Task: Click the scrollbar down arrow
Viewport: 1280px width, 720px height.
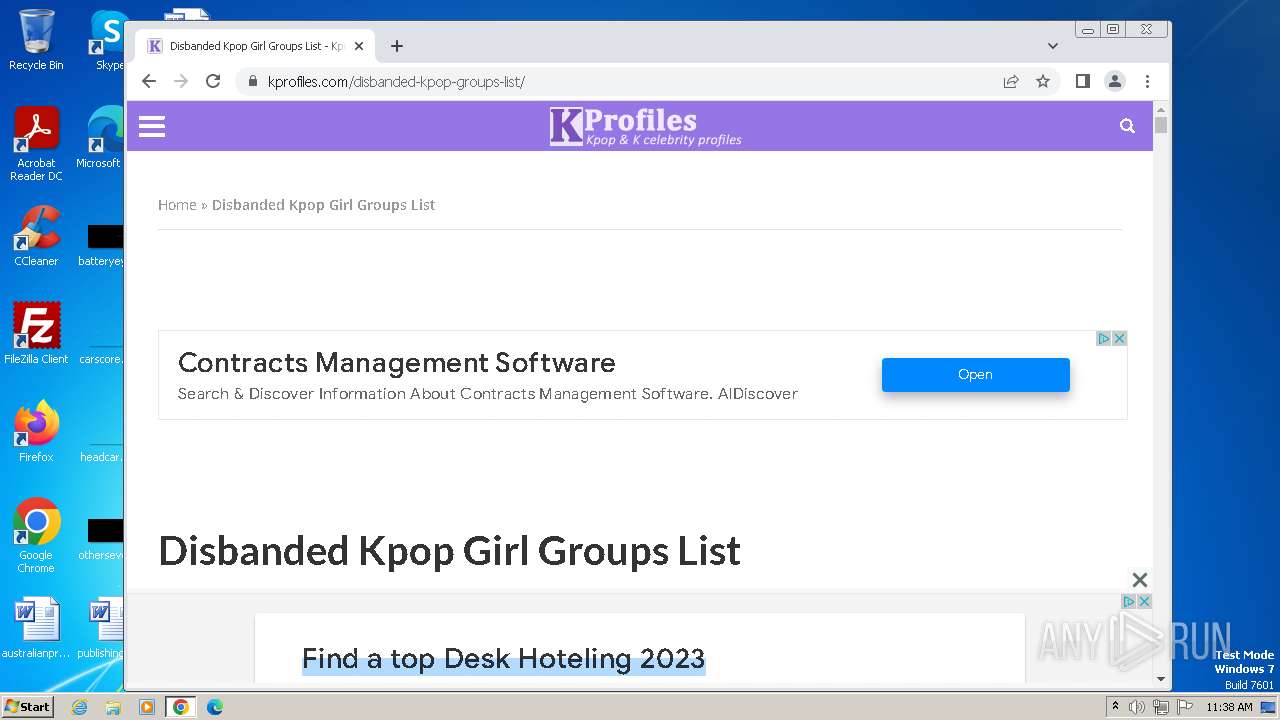Action: point(1161,679)
